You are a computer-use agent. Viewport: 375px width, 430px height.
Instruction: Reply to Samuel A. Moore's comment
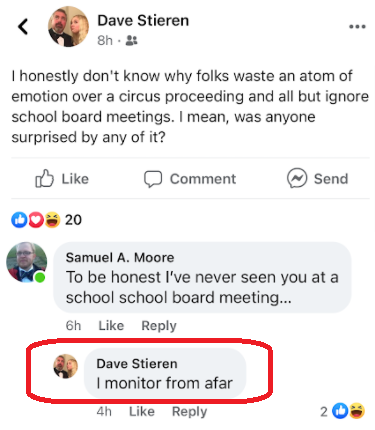159,326
